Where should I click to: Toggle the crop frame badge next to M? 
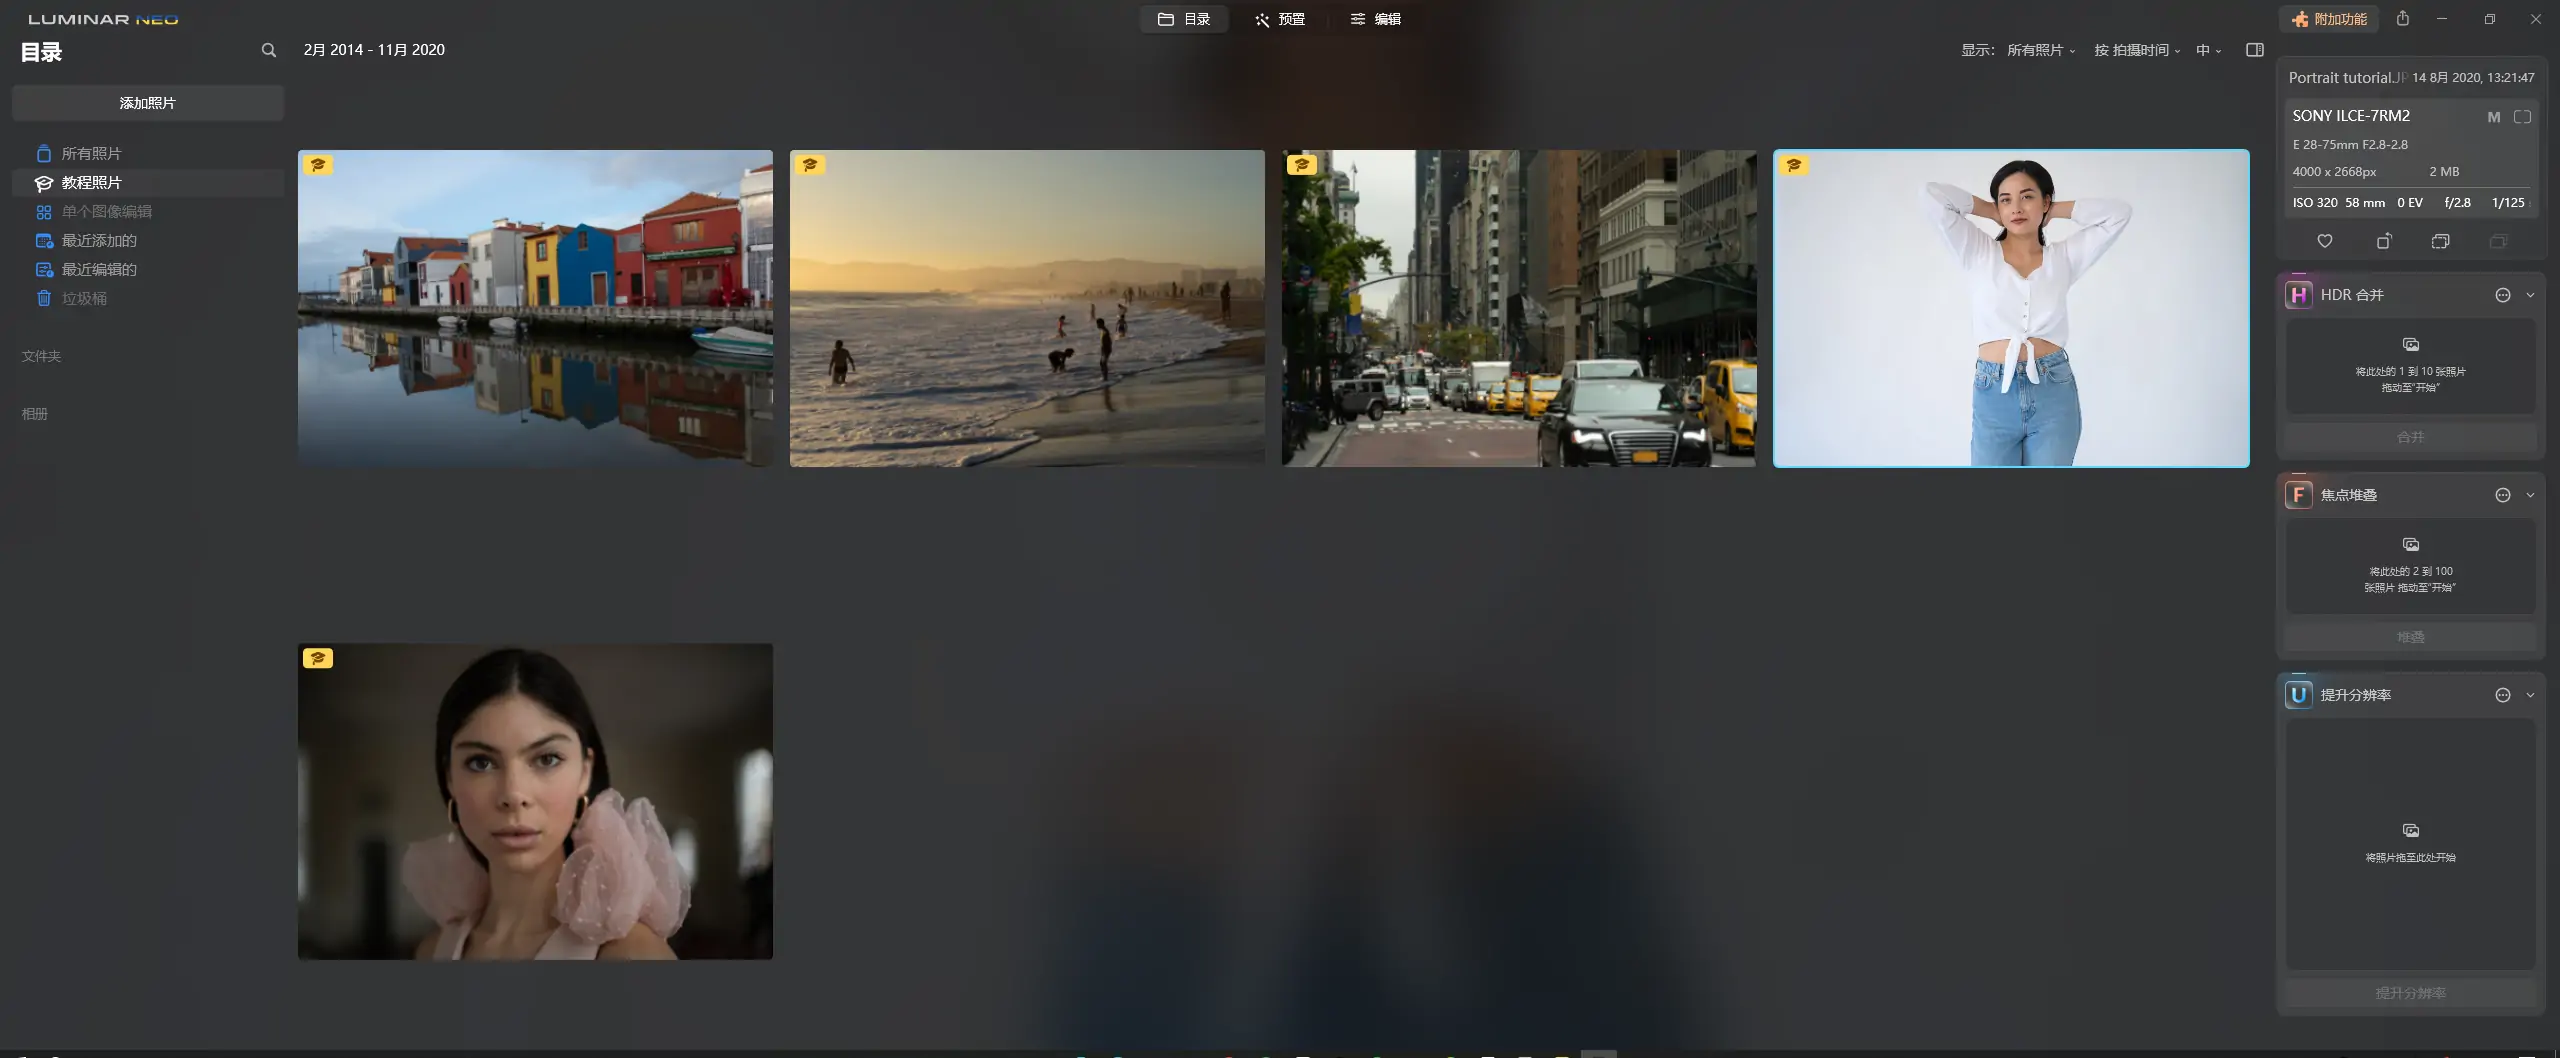(x=2521, y=116)
